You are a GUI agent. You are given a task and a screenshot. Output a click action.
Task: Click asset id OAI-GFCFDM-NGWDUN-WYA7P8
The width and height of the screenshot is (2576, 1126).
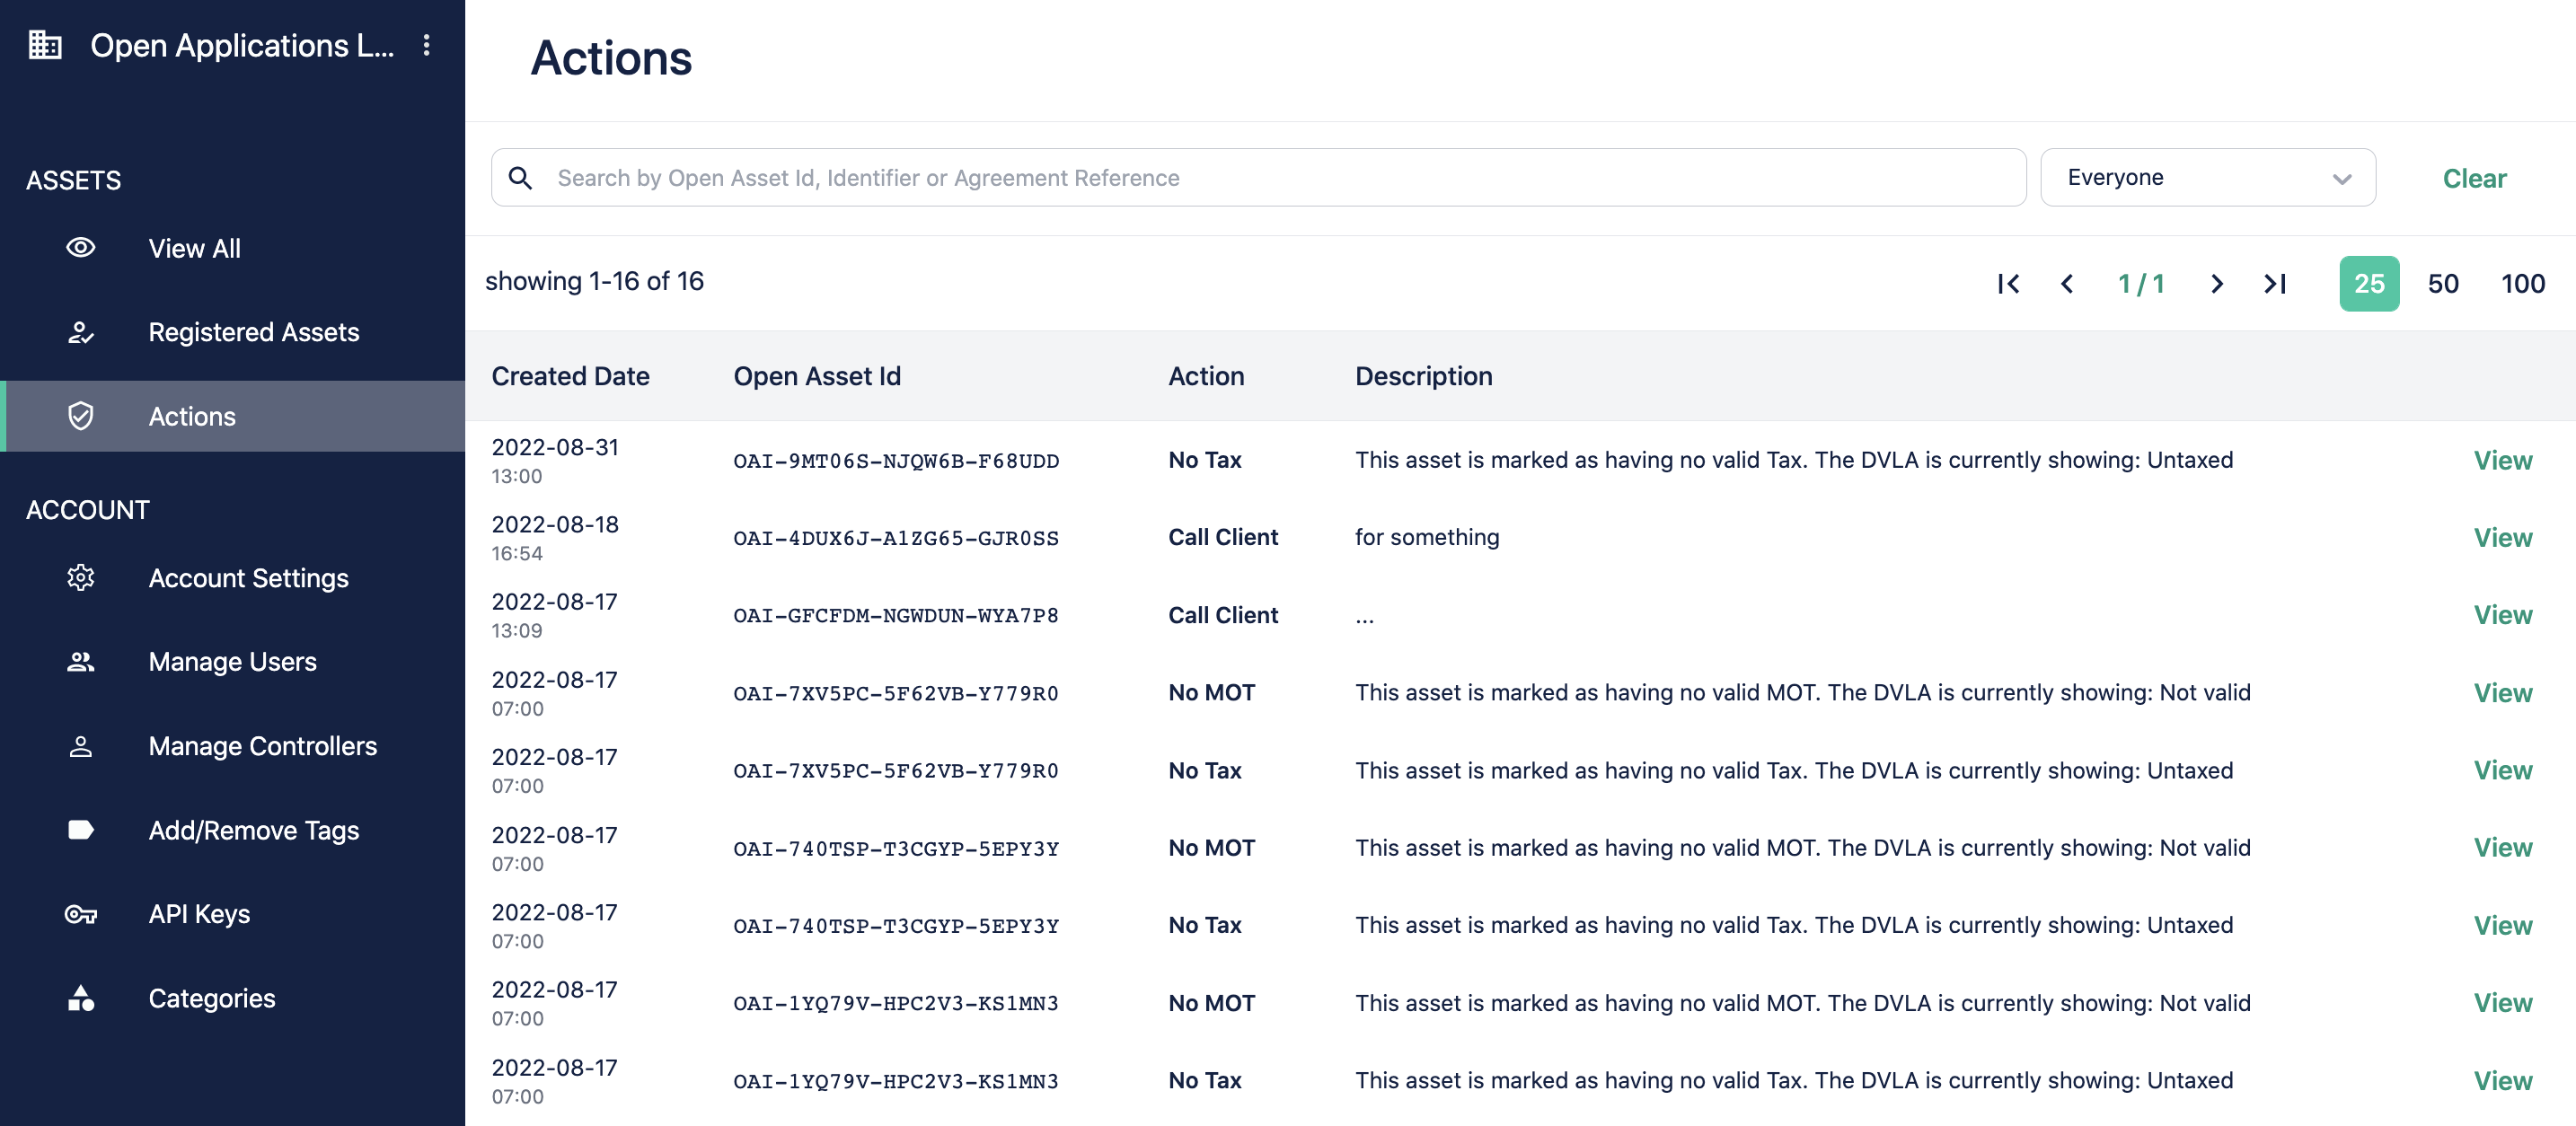(896, 616)
